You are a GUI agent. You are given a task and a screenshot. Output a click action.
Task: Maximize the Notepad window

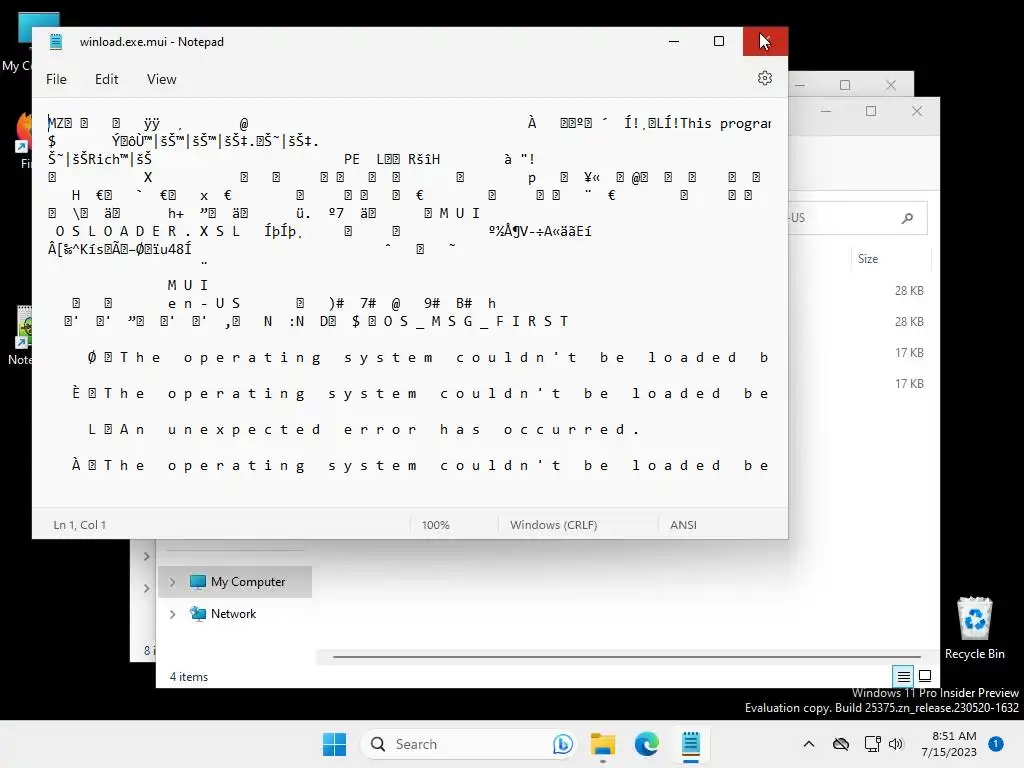(719, 41)
